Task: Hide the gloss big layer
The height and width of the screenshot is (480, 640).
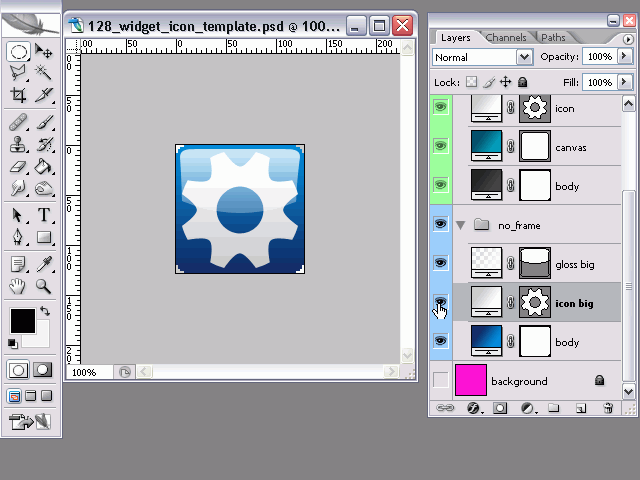Action: point(440,262)
